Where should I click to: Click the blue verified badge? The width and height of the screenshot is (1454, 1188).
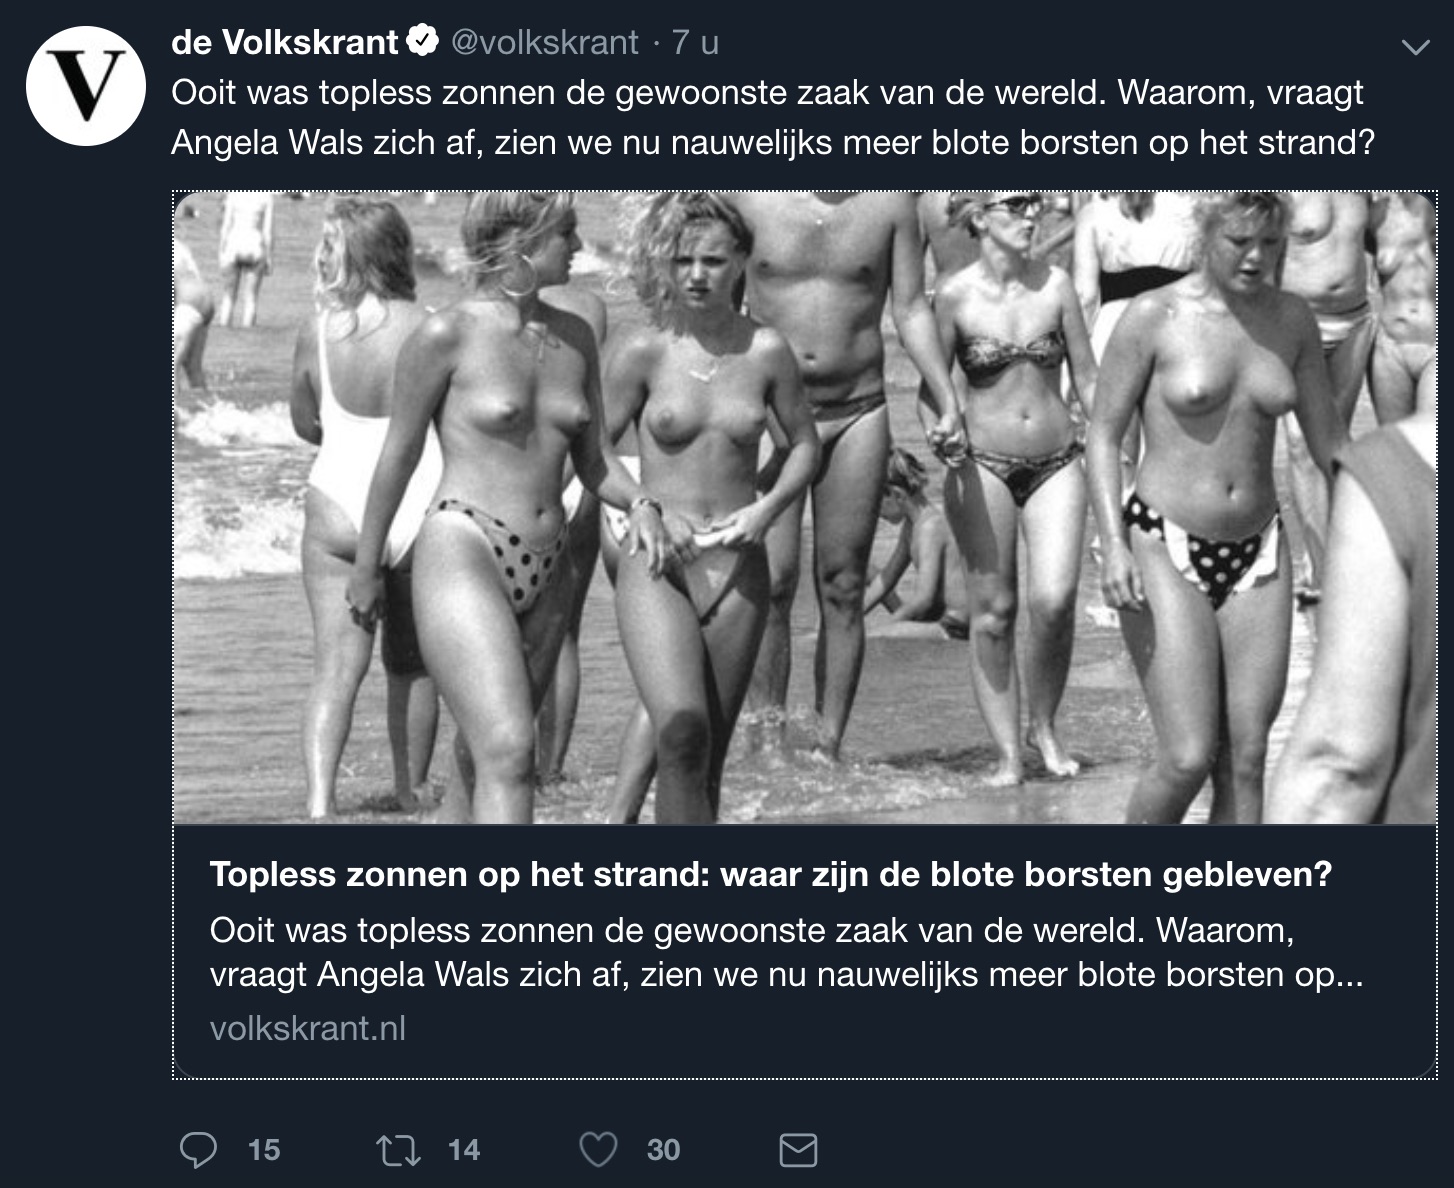[x=423, y=42]
